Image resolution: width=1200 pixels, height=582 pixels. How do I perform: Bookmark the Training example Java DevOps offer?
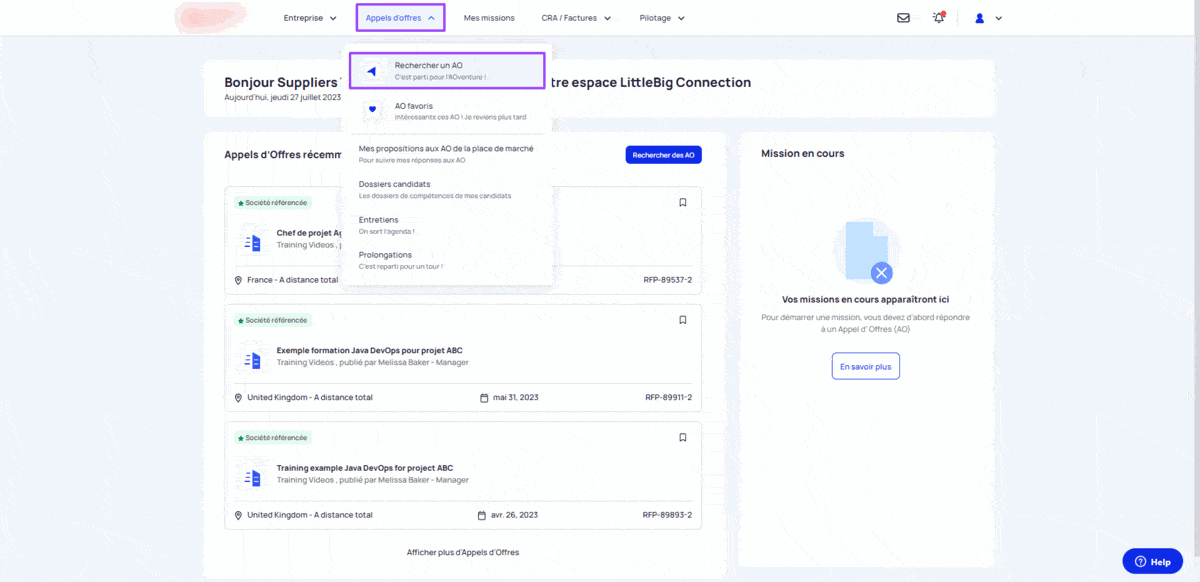tap(683, 437)
